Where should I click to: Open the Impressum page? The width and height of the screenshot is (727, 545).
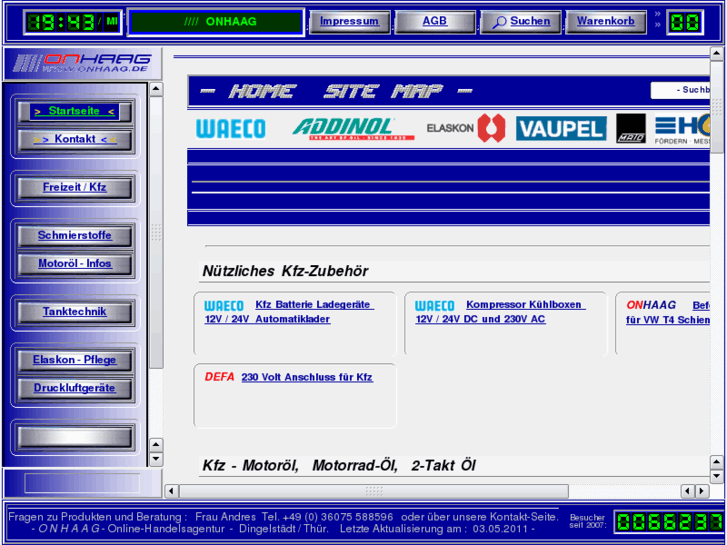click(349, 22)
